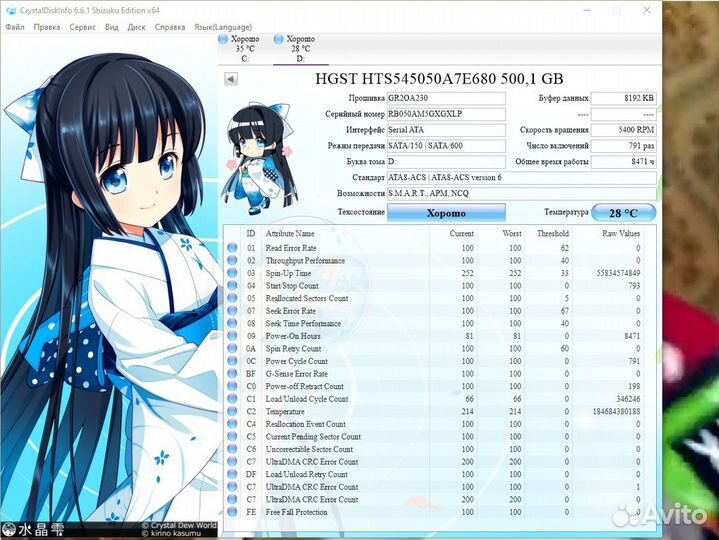Click status orb for Free Fall Protection
719x540 pixels.
click(232, 512)
